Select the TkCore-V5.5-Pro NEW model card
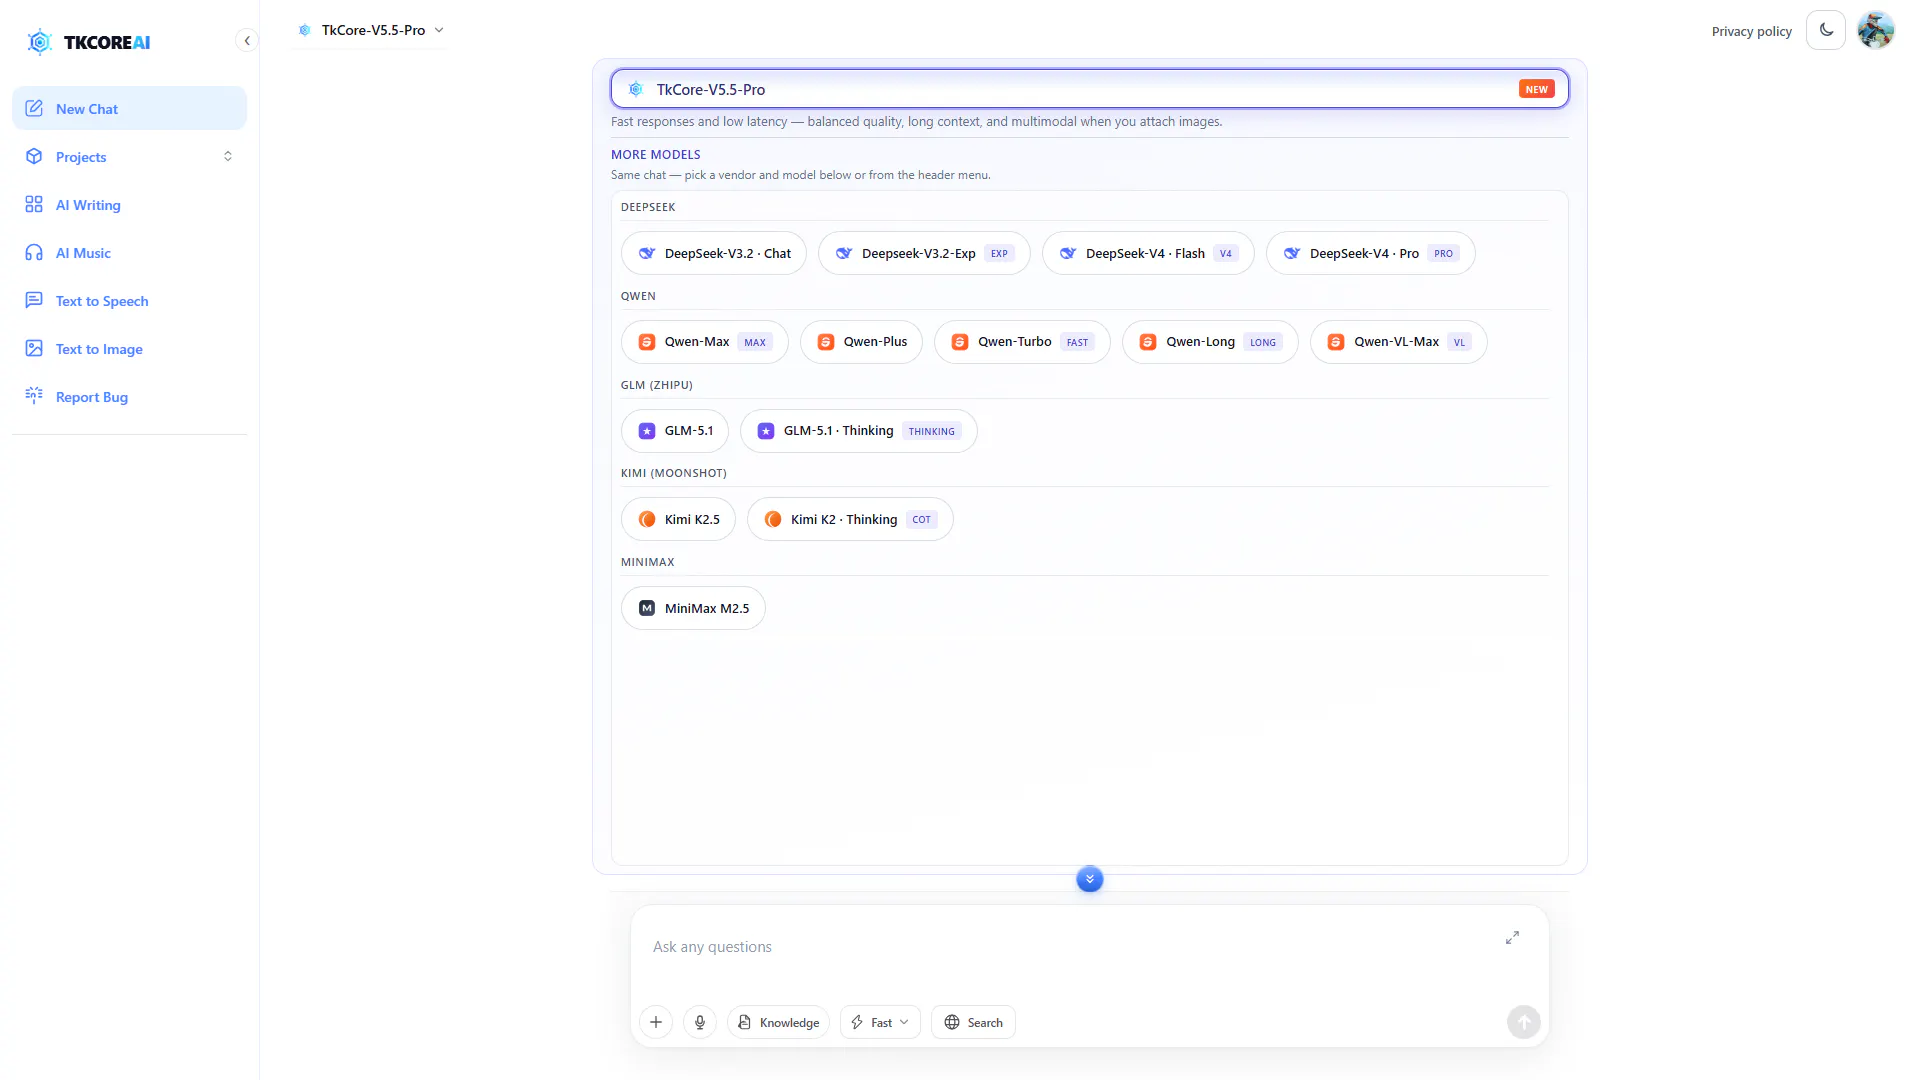This screenshot has height=1080, width=1920. pos(1090,89)
